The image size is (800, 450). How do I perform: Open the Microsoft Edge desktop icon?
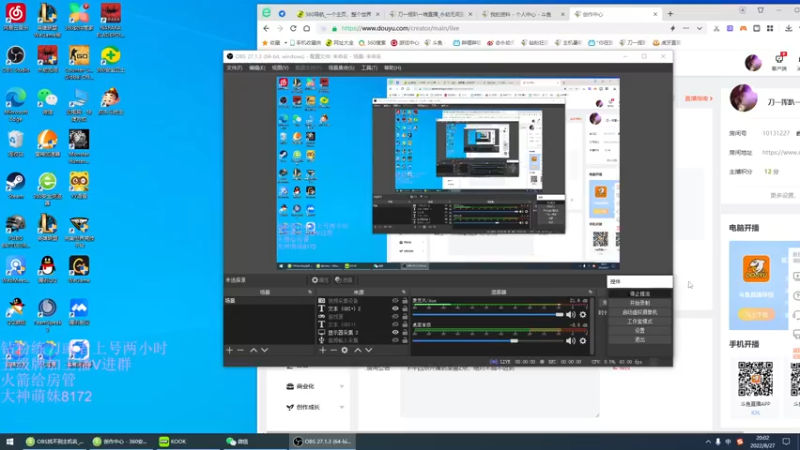(x=16, y=104)
